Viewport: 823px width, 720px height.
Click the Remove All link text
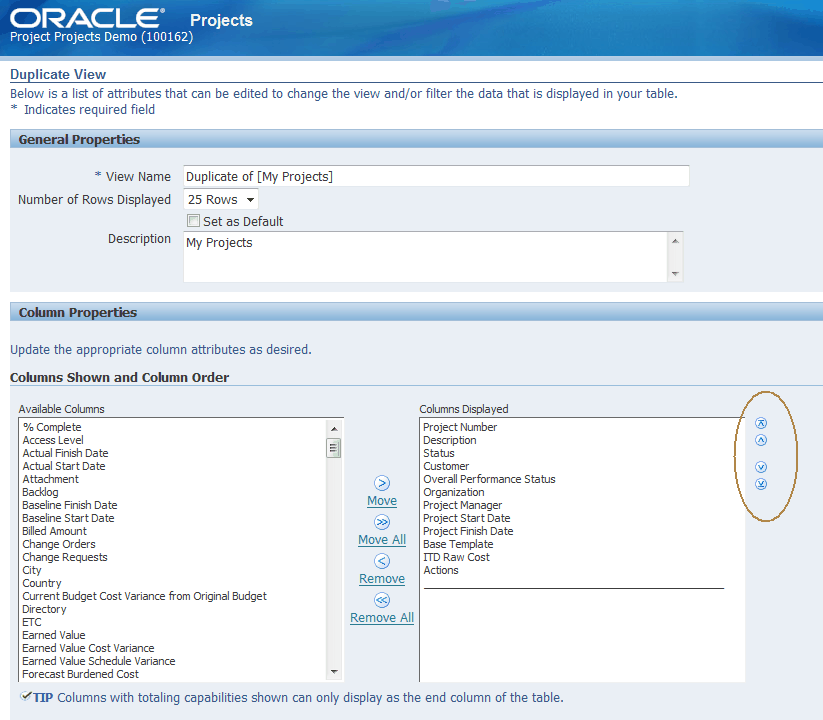[381, 617]
